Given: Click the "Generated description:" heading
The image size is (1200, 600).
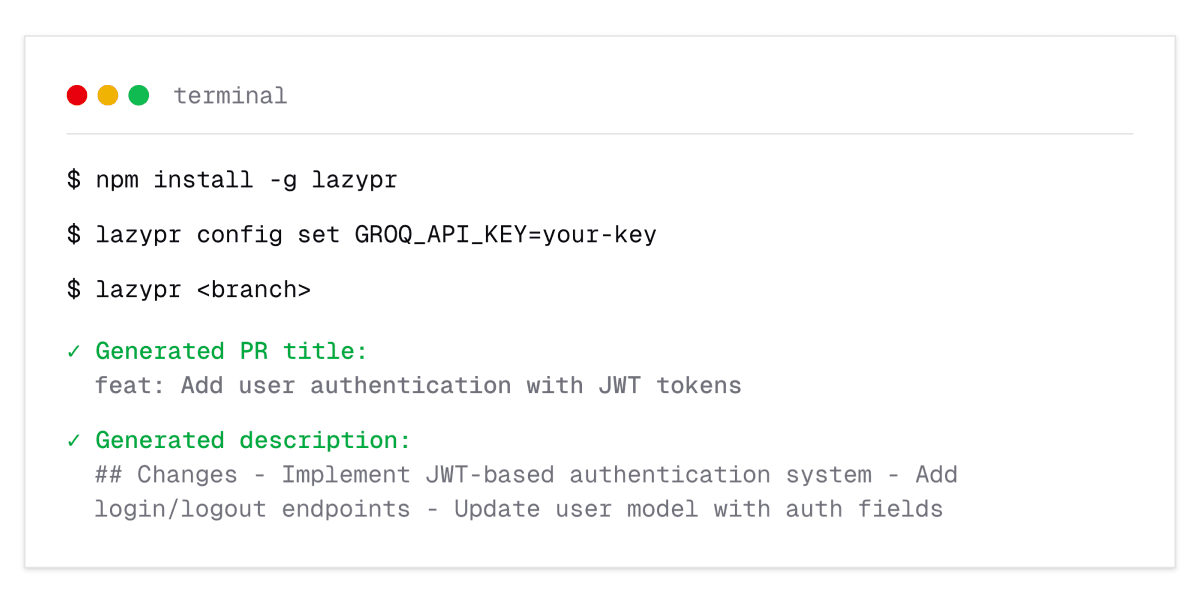Looking at the screenshot, I should click(253, 440).
